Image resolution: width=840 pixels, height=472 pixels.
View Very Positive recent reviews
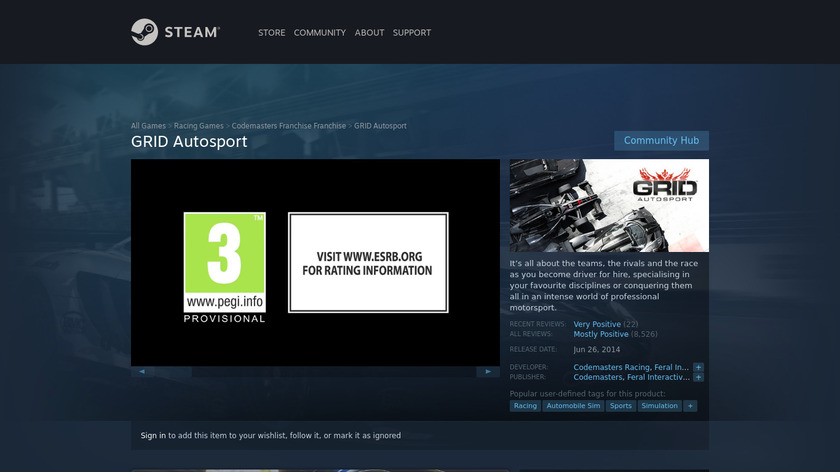pos(597,324)
